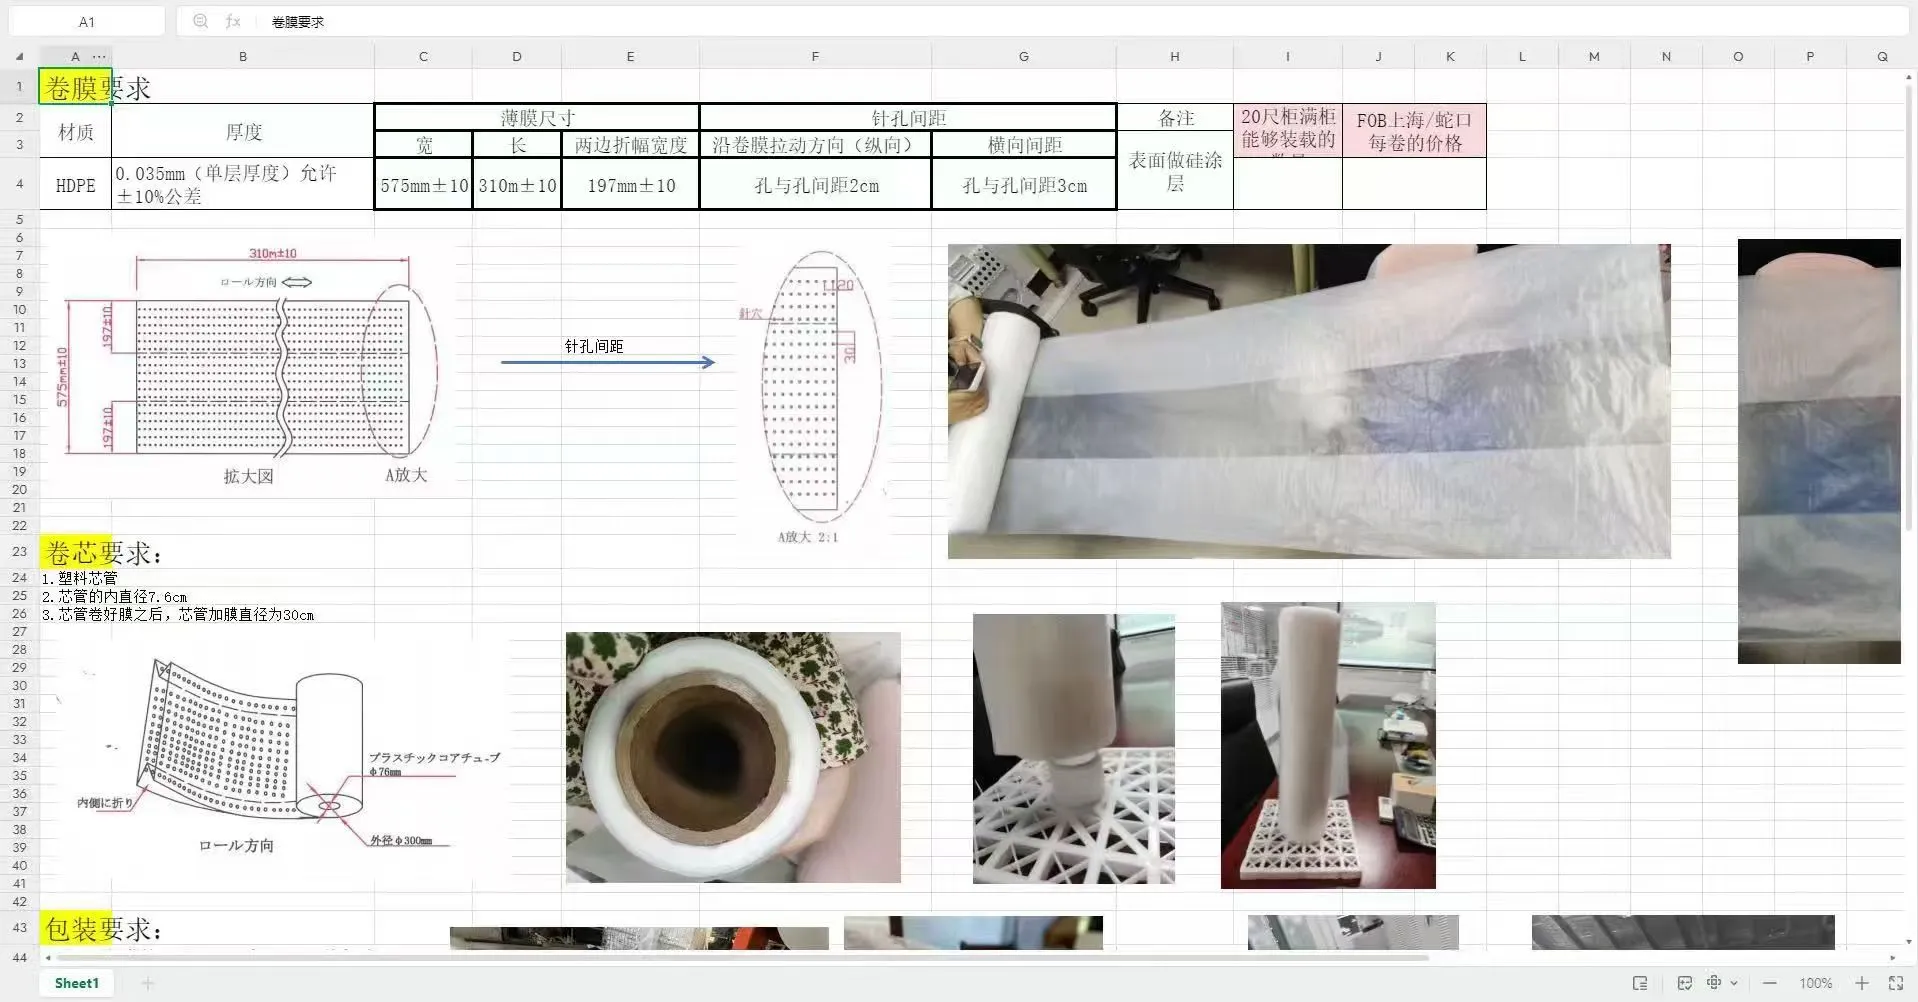This screenshot has width=1918, height=1002.
Task: Select the 575mm±10 width cell
Action: pos(424,185)
